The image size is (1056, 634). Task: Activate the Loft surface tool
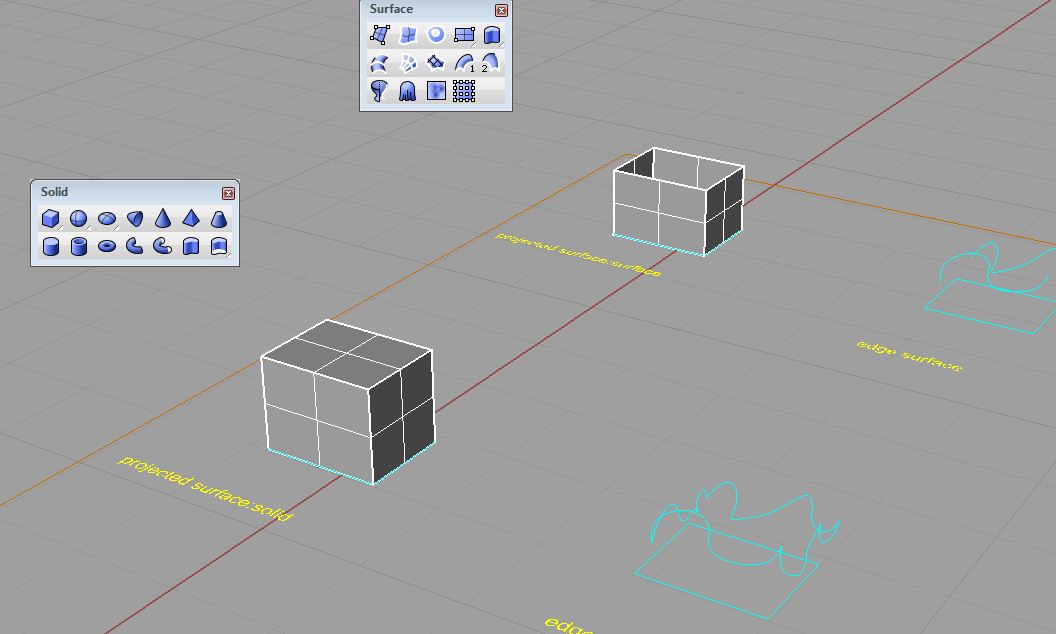(379, 64)
